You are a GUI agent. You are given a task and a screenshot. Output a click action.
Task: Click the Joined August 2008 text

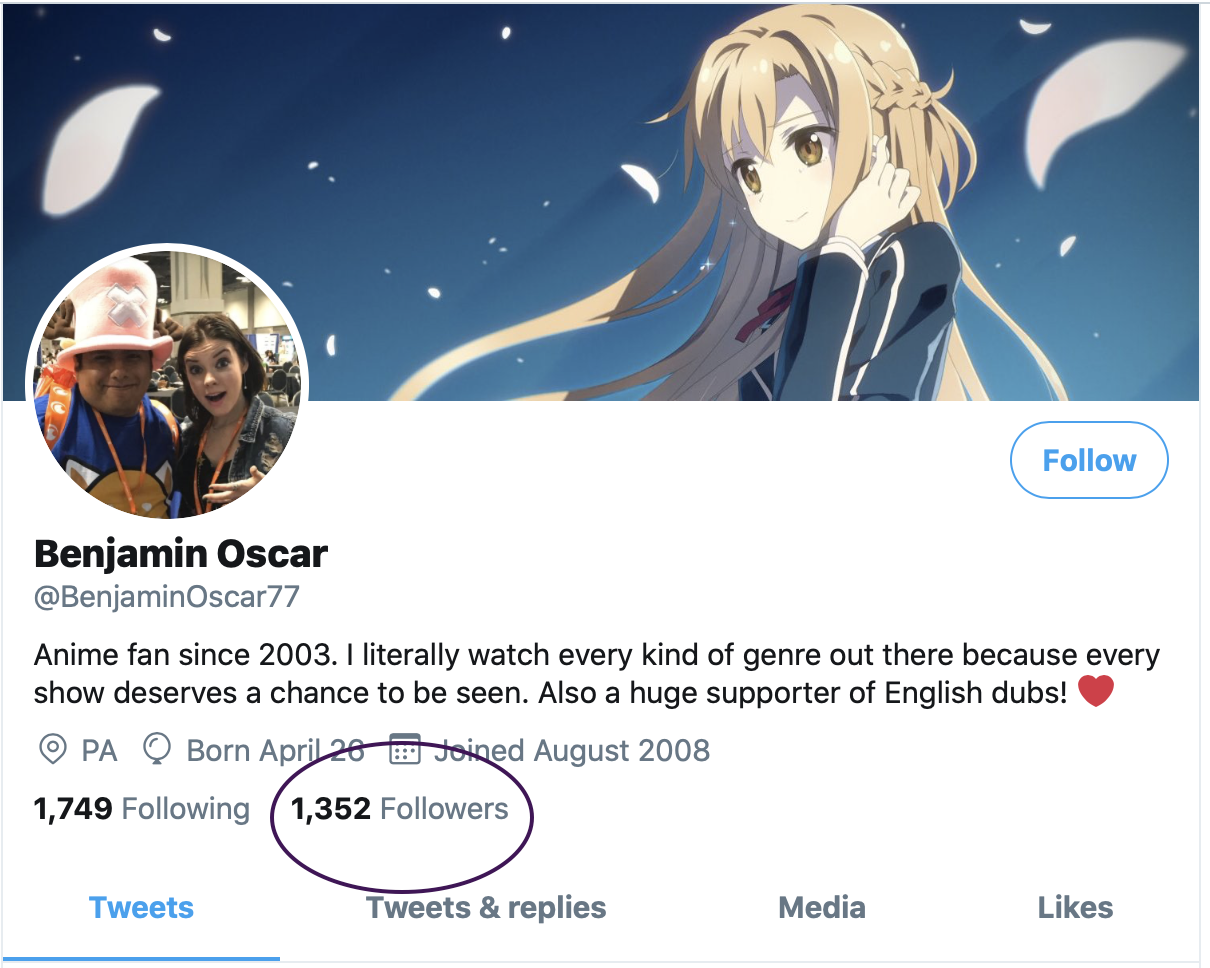point(572,751)
